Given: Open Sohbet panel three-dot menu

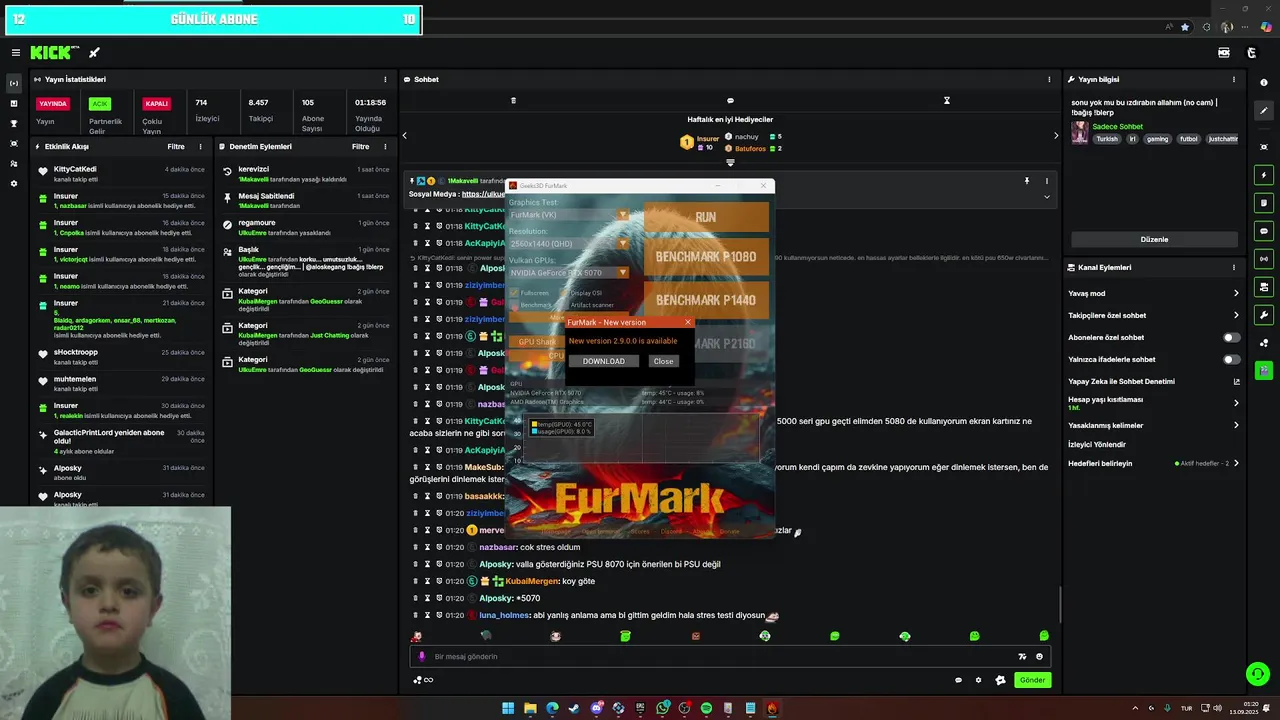Looking at the screenshot, I should [x=1049, y=79].
